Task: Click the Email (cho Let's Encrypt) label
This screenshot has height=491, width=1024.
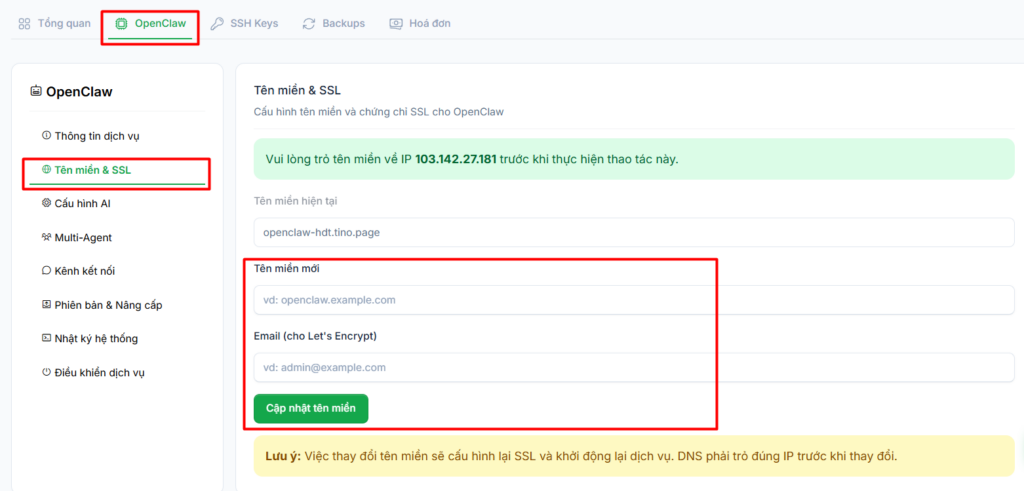Action: pyautogui.click(x=315, y=336)
